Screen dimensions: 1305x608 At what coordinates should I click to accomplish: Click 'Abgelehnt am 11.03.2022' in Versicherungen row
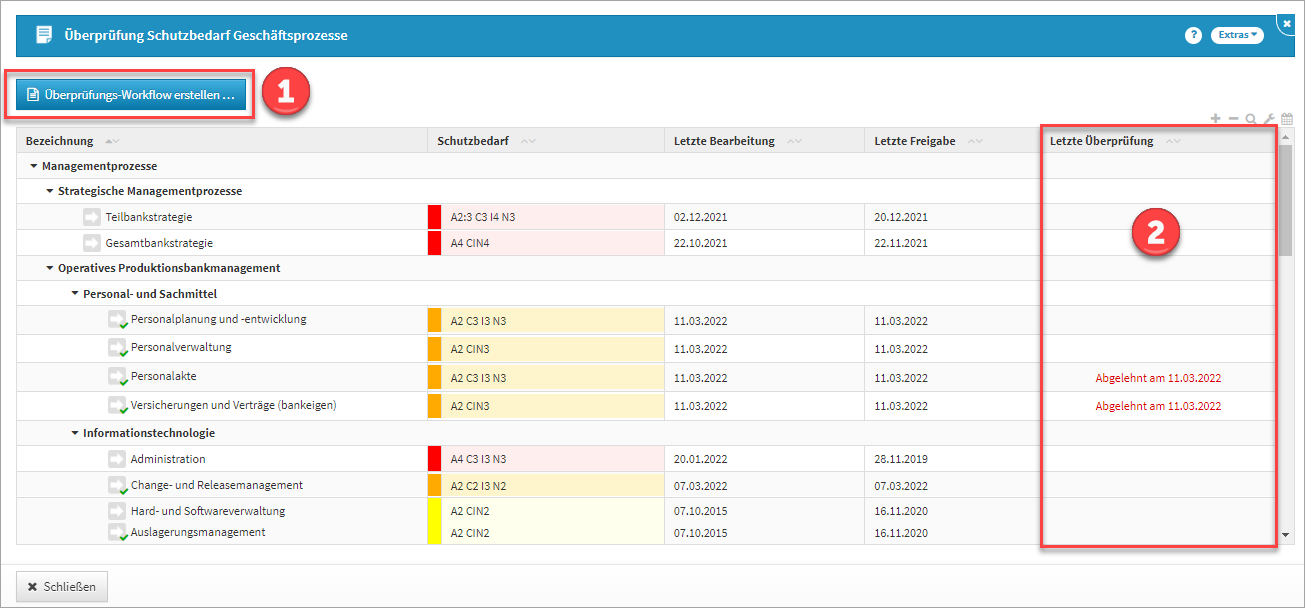[1158, 406]
